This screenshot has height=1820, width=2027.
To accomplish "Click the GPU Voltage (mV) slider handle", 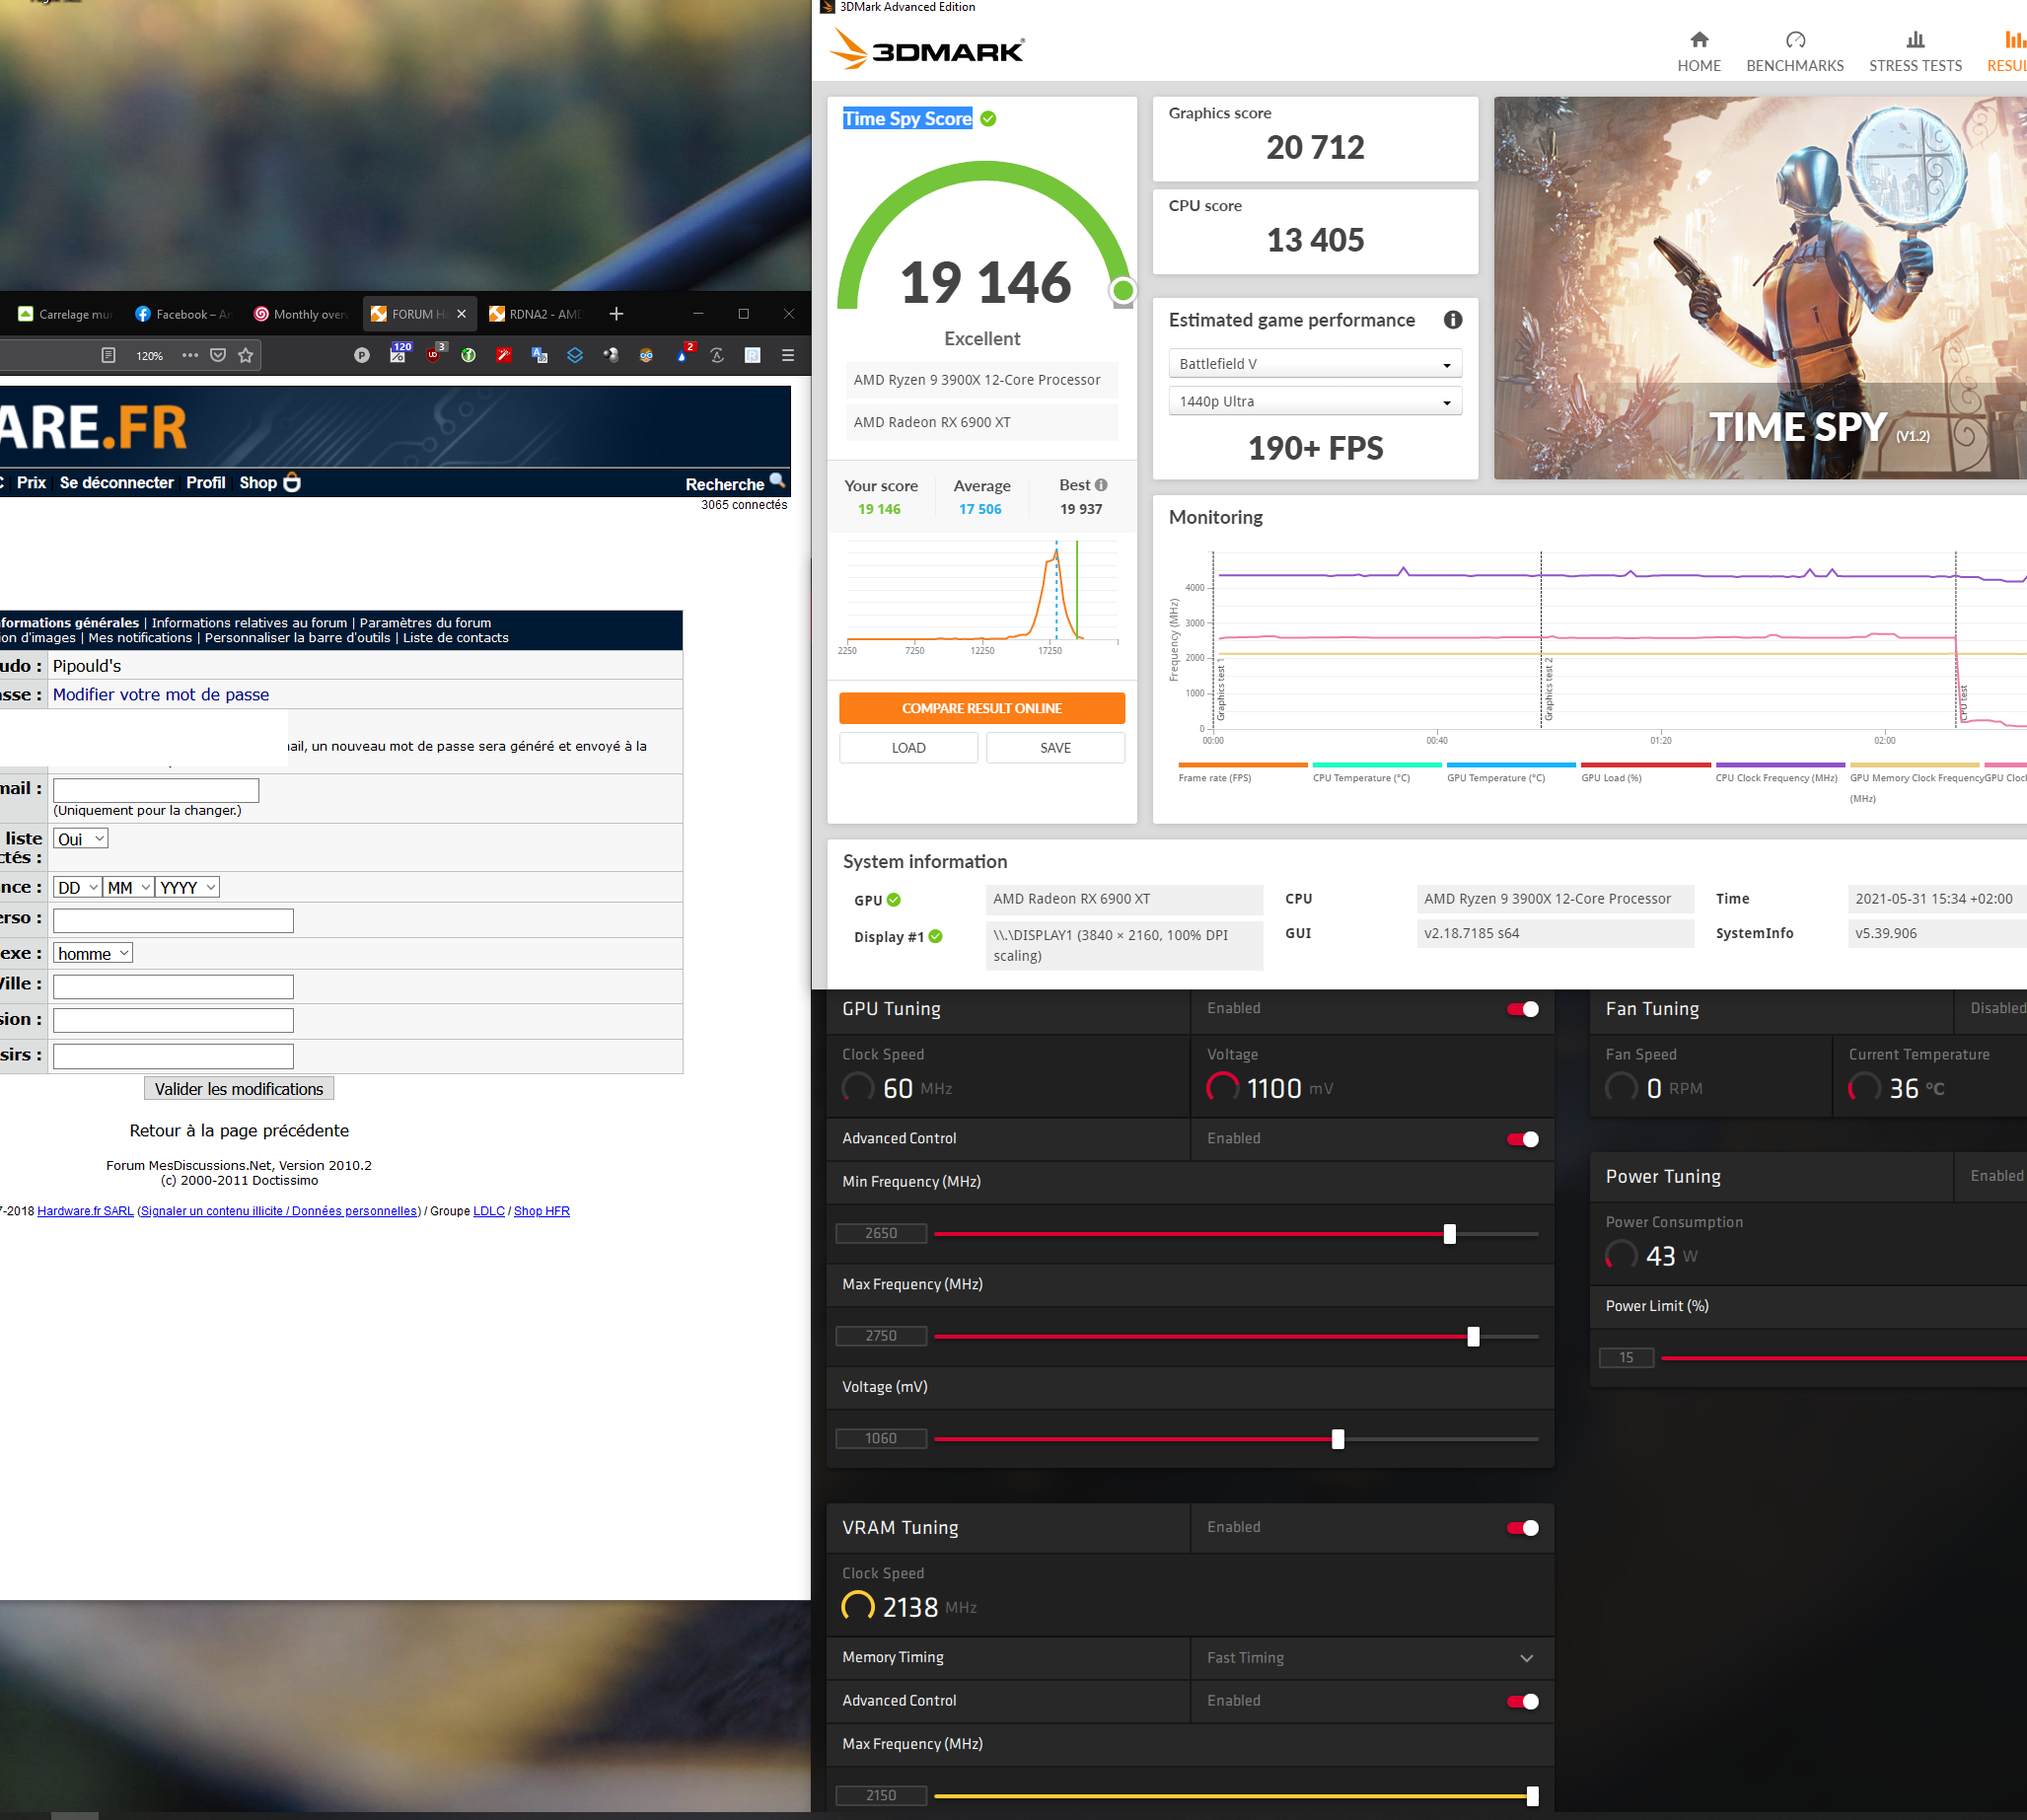I will [x=1337, y=1439].
